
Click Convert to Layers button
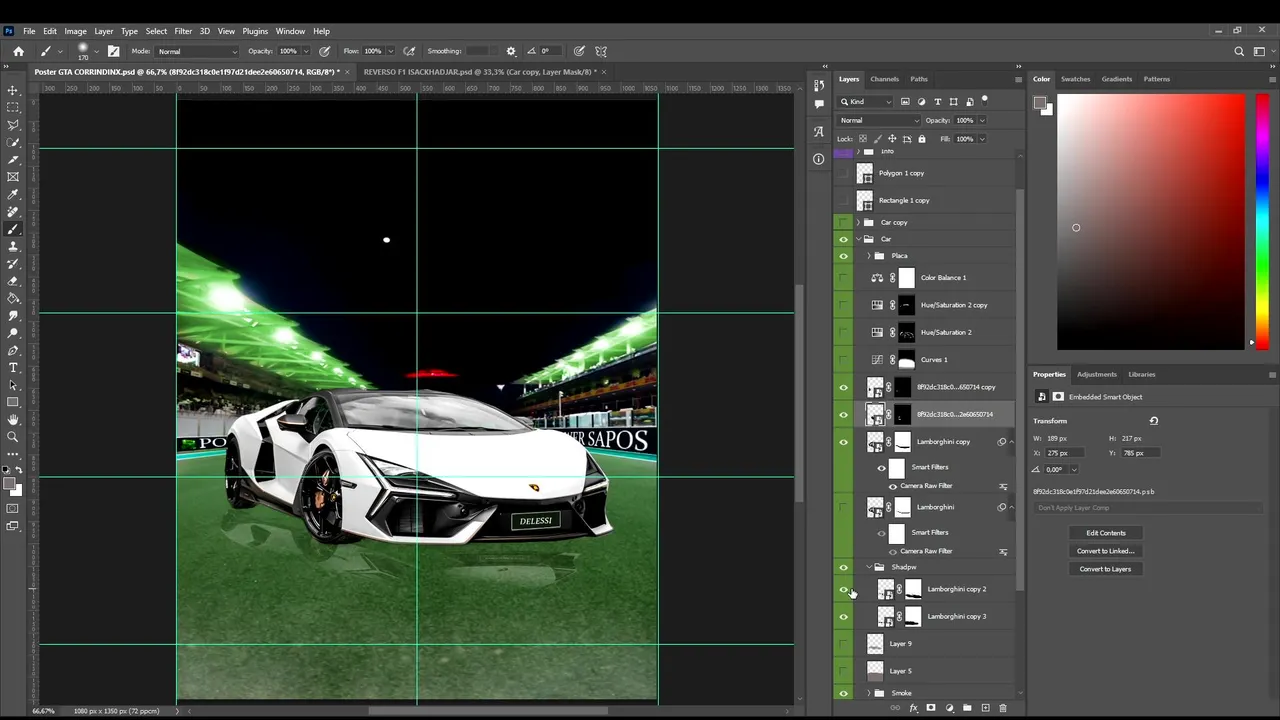point(1105,569)
